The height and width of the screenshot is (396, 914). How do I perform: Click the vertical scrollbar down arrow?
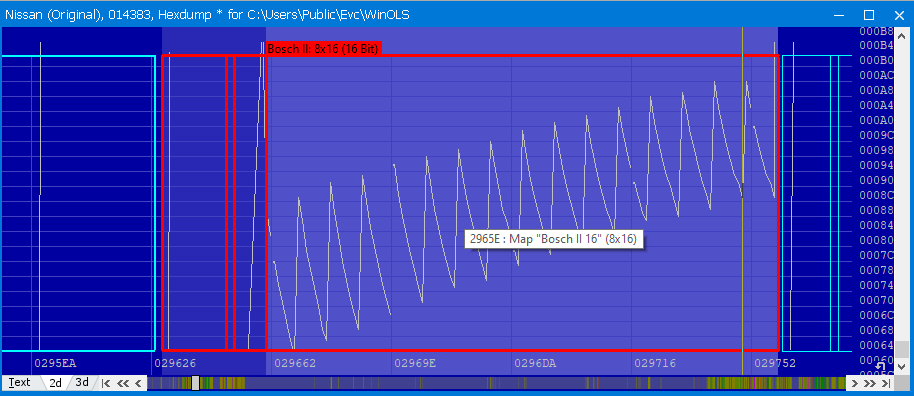click(x=902, y=367)
